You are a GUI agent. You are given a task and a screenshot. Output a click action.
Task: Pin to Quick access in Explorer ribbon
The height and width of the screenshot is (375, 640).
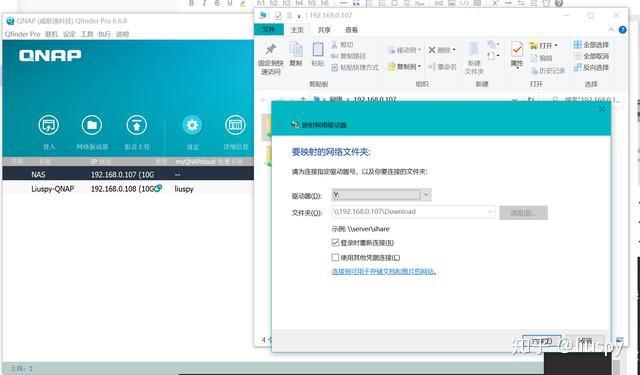pos(271,59)
